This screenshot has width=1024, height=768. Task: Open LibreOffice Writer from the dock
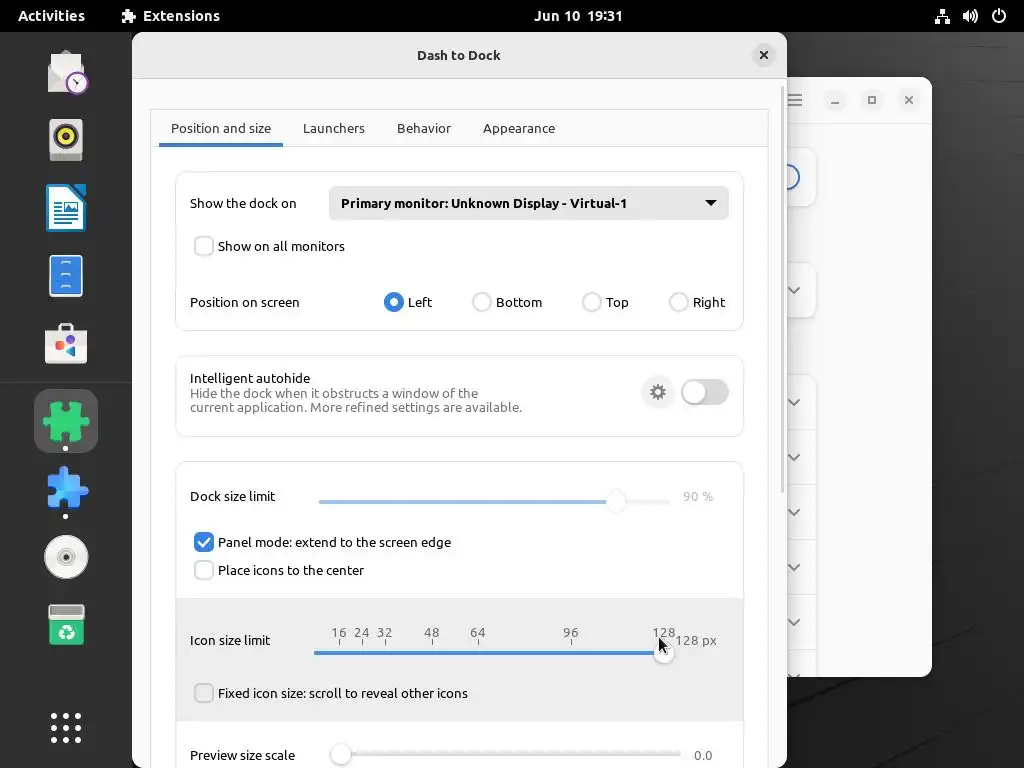click(x=66, y=208)
